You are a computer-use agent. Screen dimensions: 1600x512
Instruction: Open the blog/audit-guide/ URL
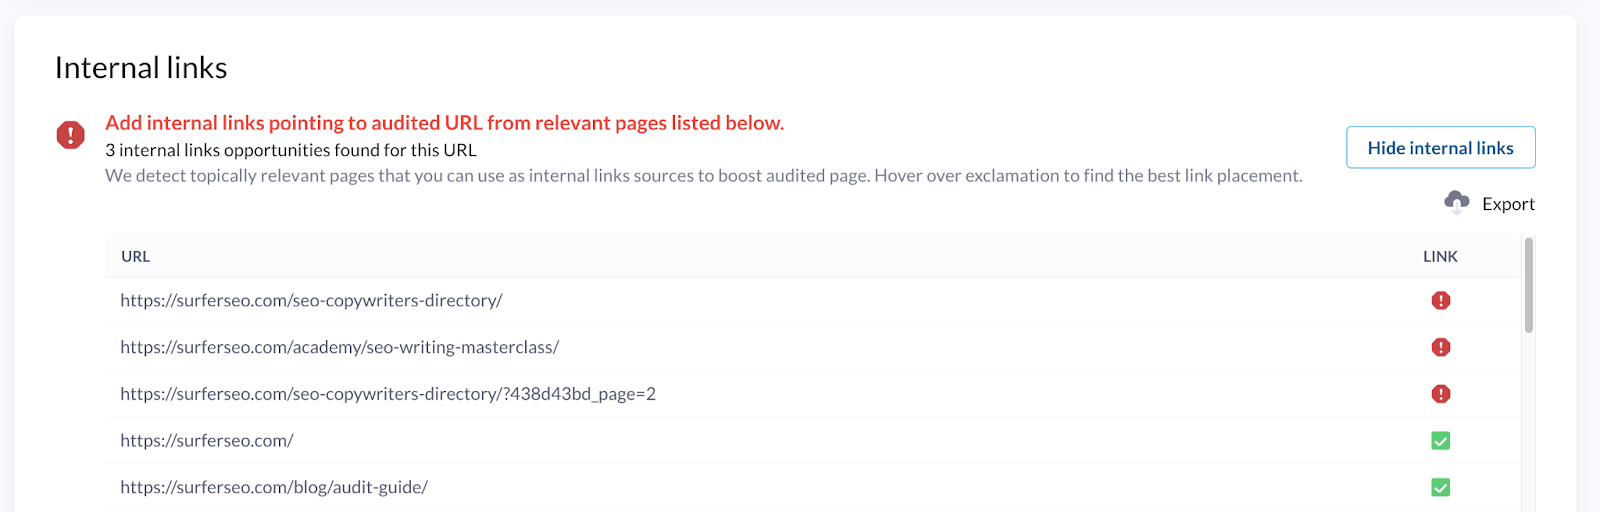pyautogui.click(x=274, y=487)
